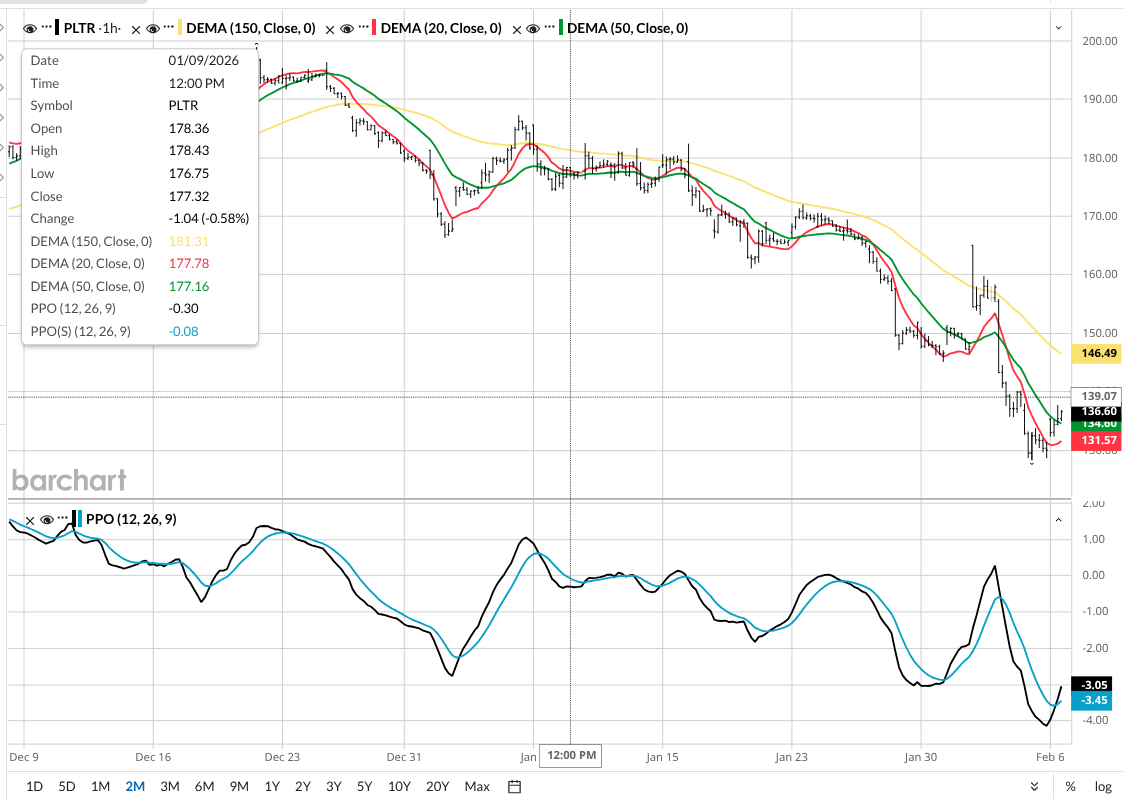Click the PLTR 1h symbol label

(x=92, y=28)
